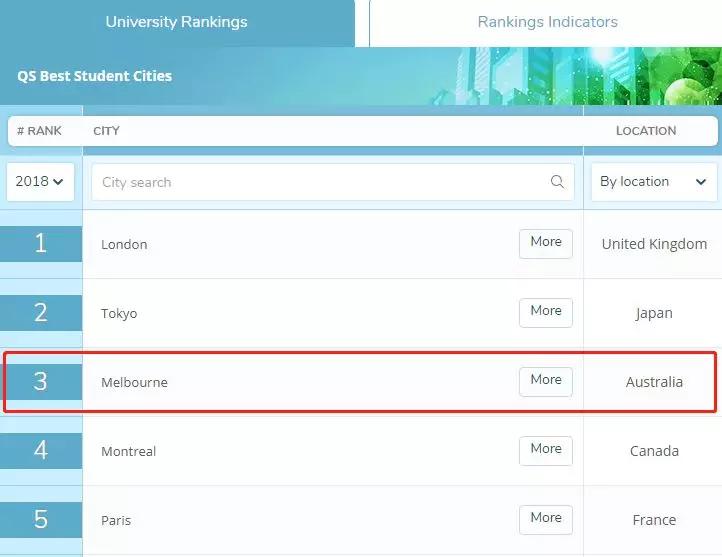Screen dimensions: 722x557
Task: Click More button for Tokyo
Action: [x=546, y=313]
